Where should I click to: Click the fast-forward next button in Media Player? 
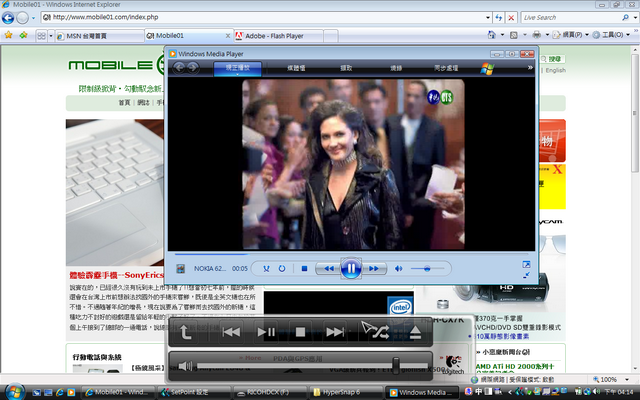(373, 269)
